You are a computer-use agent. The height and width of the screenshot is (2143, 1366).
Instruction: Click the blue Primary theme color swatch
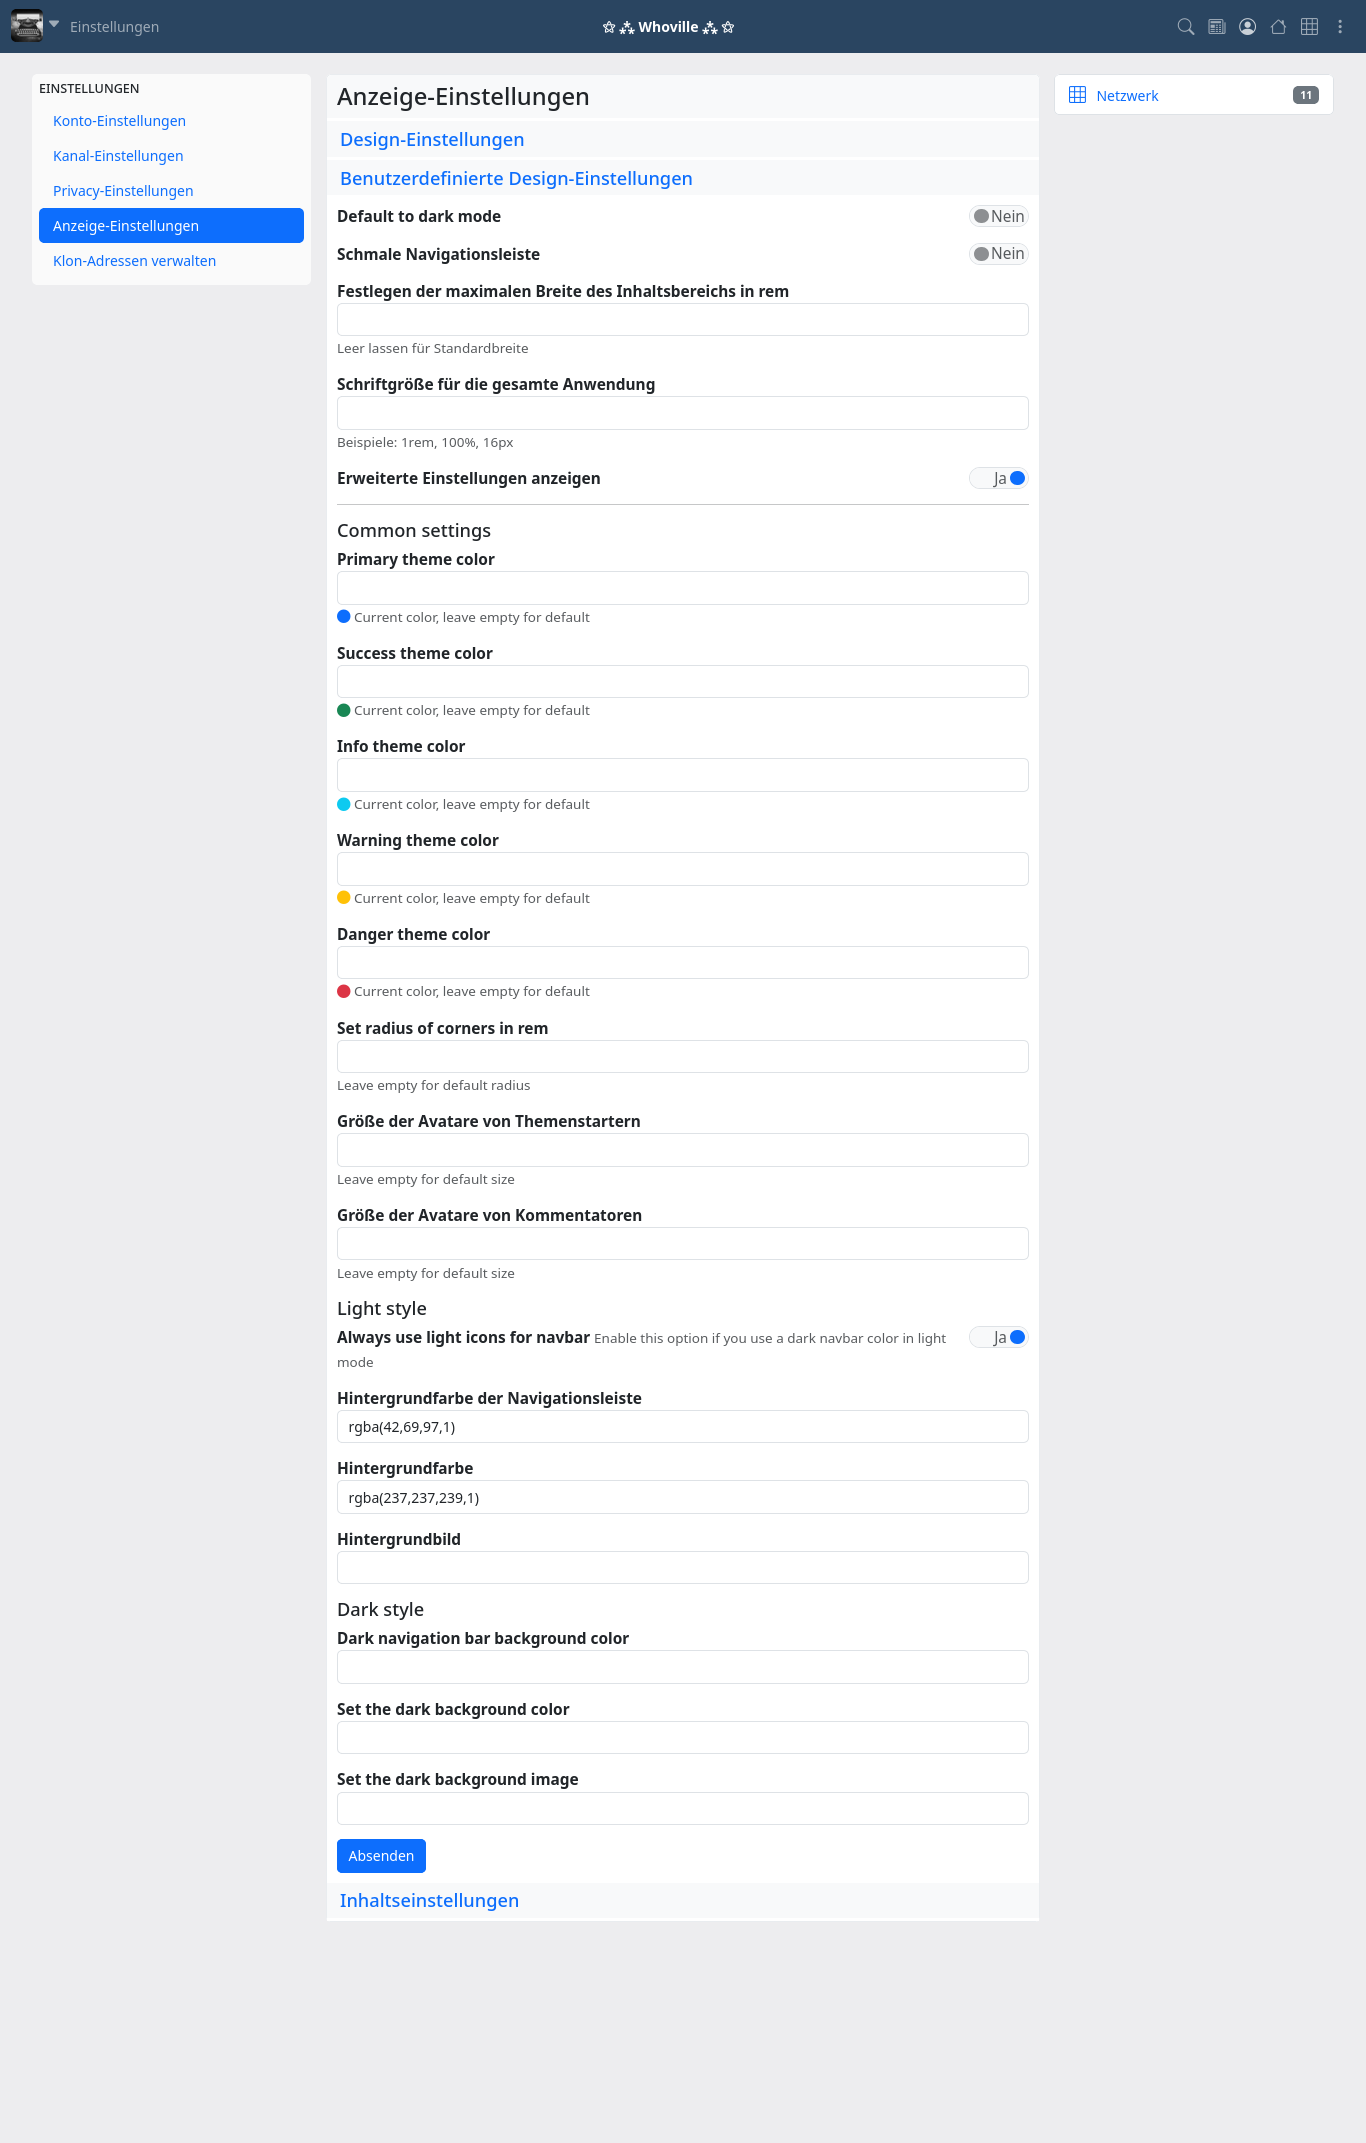pos(344,616)
